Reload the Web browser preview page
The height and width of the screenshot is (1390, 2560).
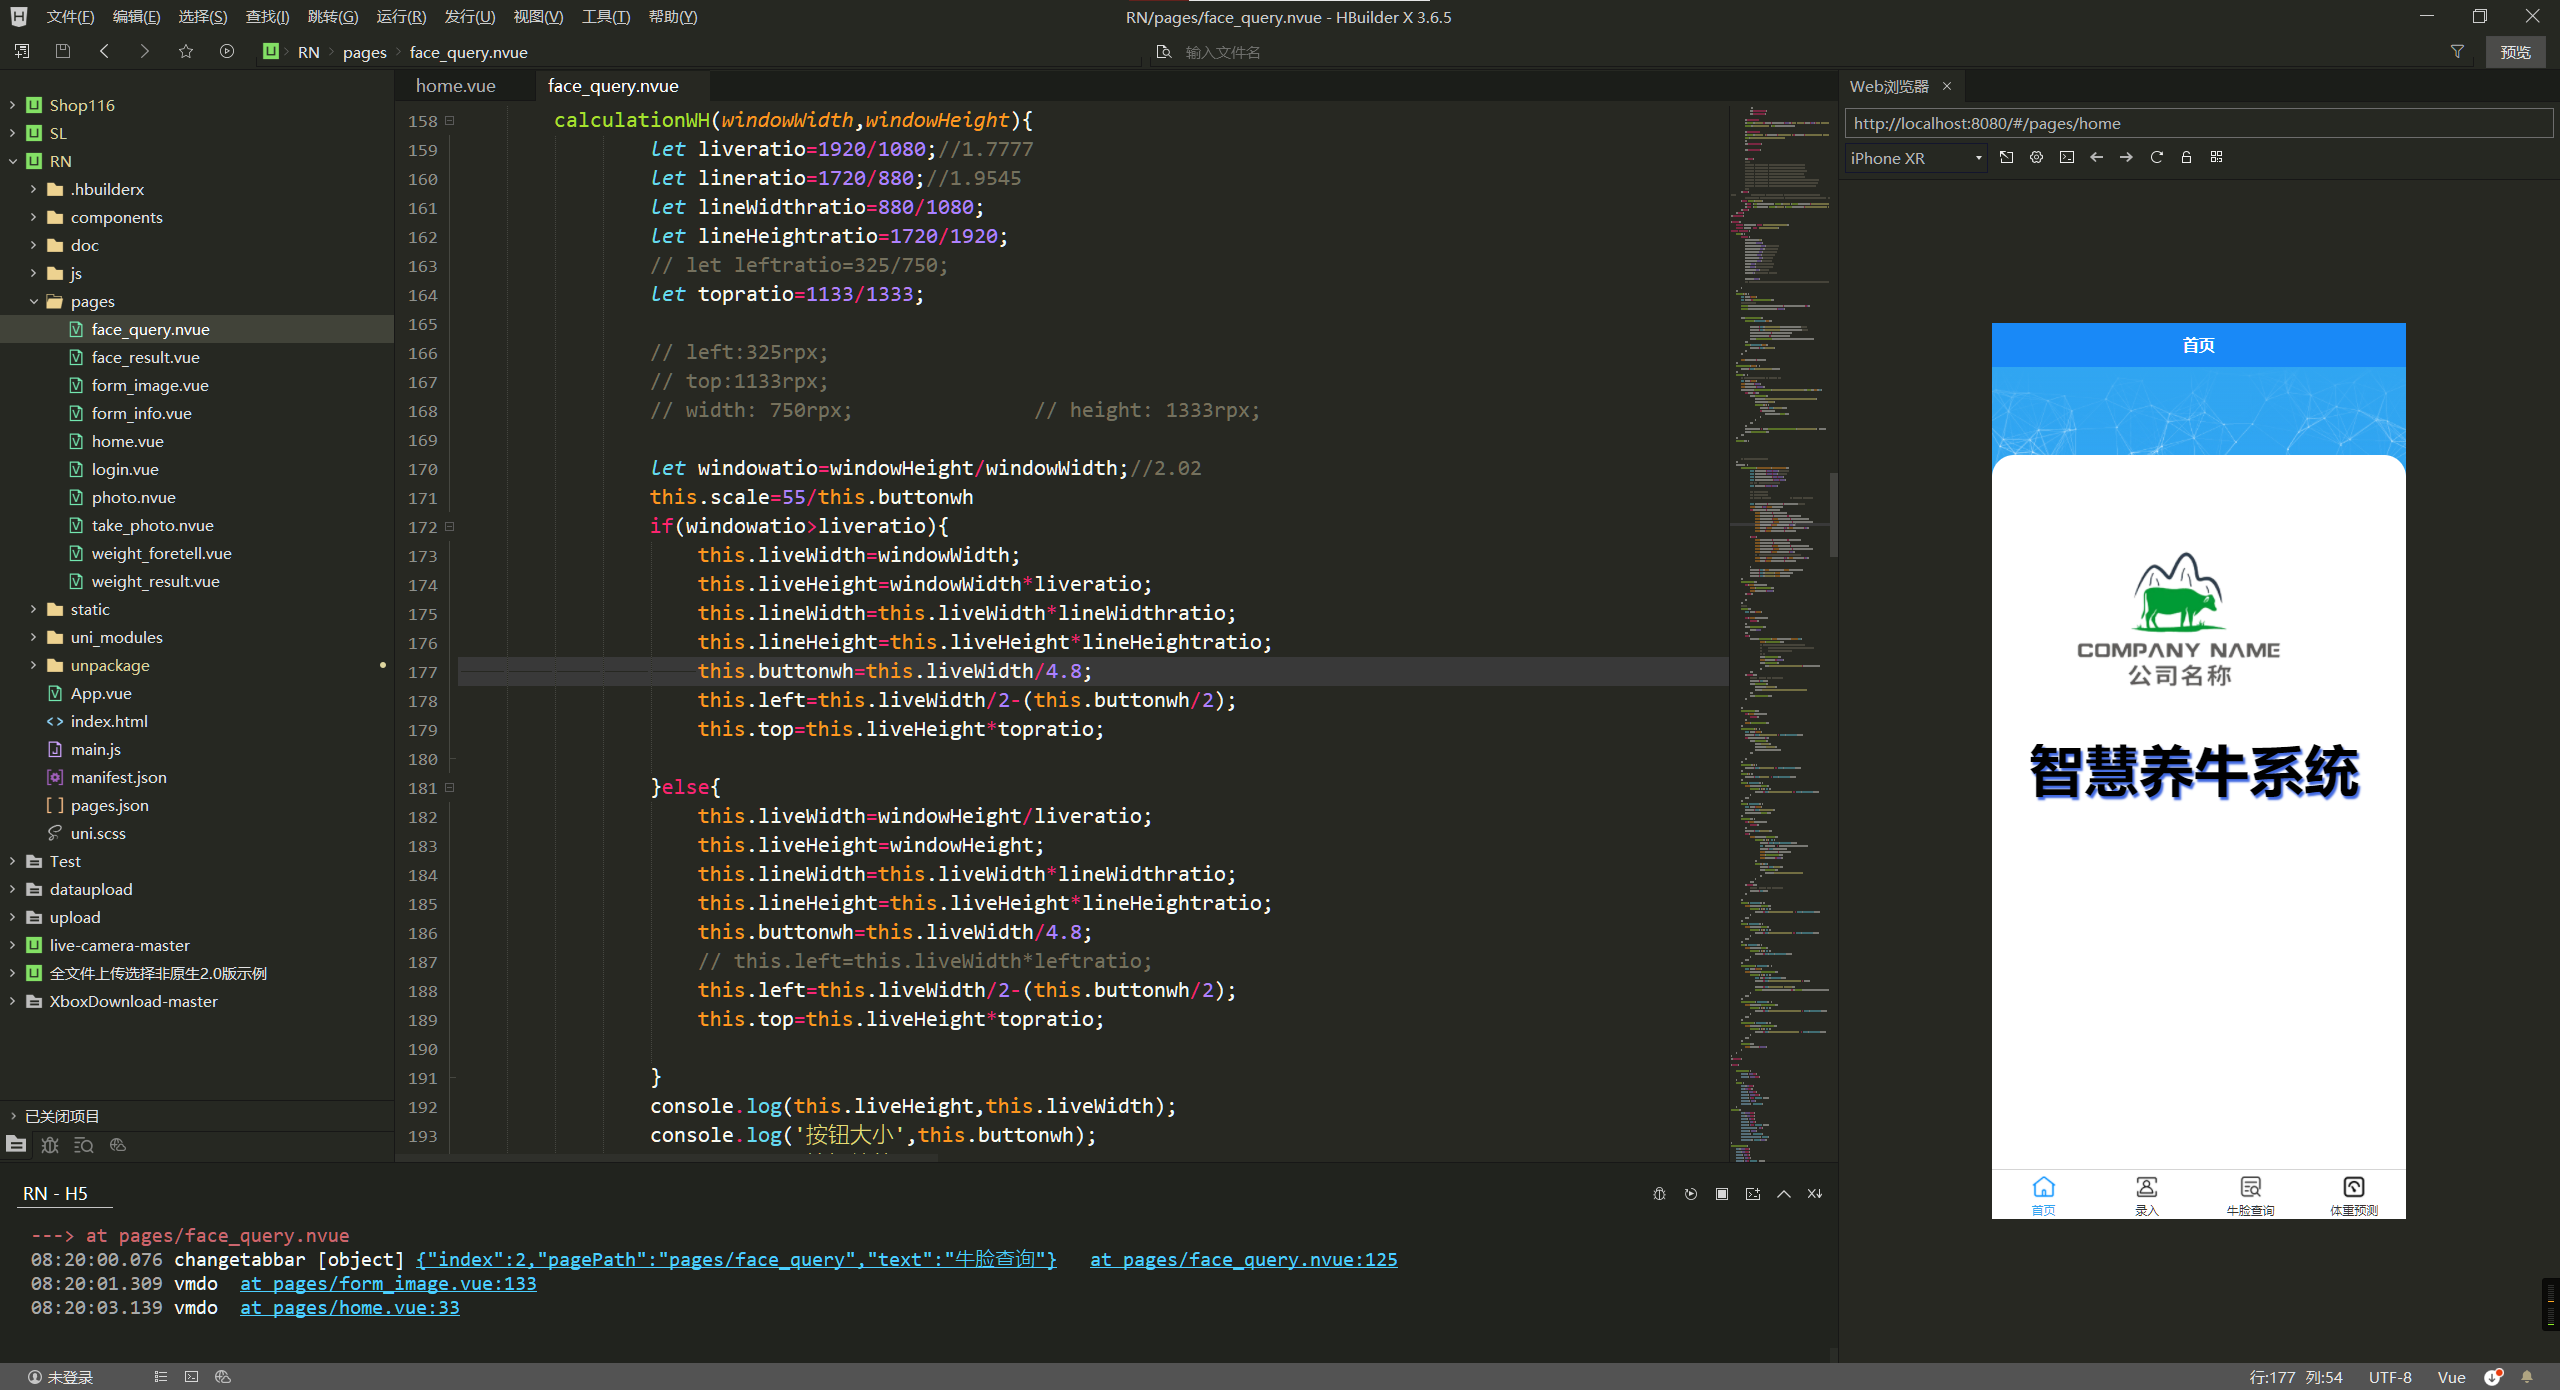[2156, 157]
